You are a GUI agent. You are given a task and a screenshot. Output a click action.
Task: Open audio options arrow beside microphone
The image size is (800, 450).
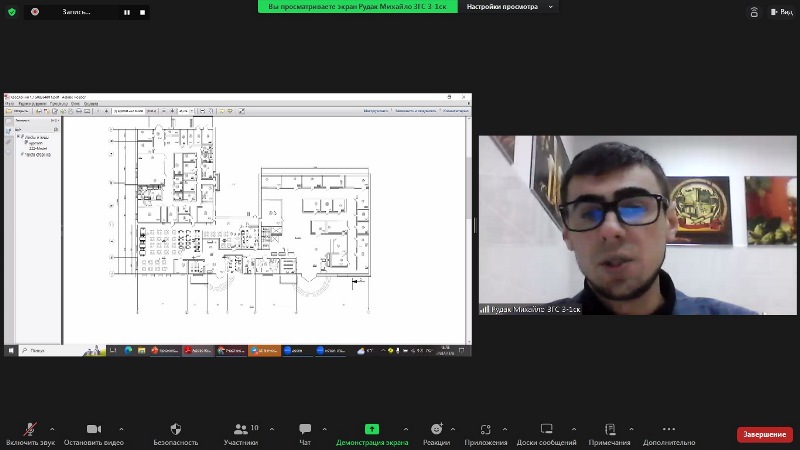point(52,429)
